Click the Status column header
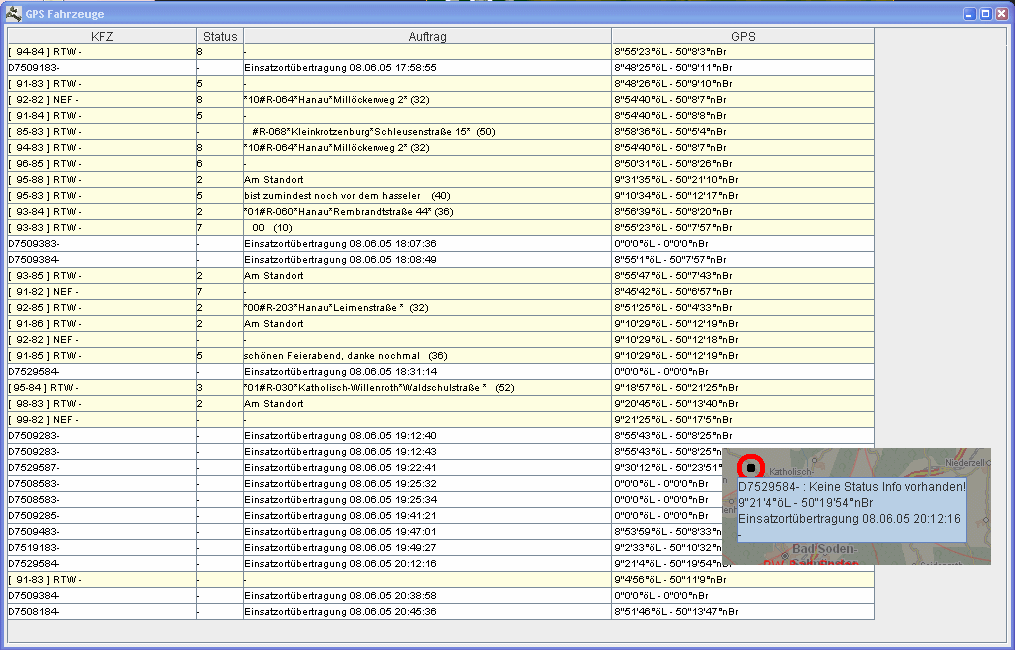This screenshot has width=1015, height=650. pos(220,36)
